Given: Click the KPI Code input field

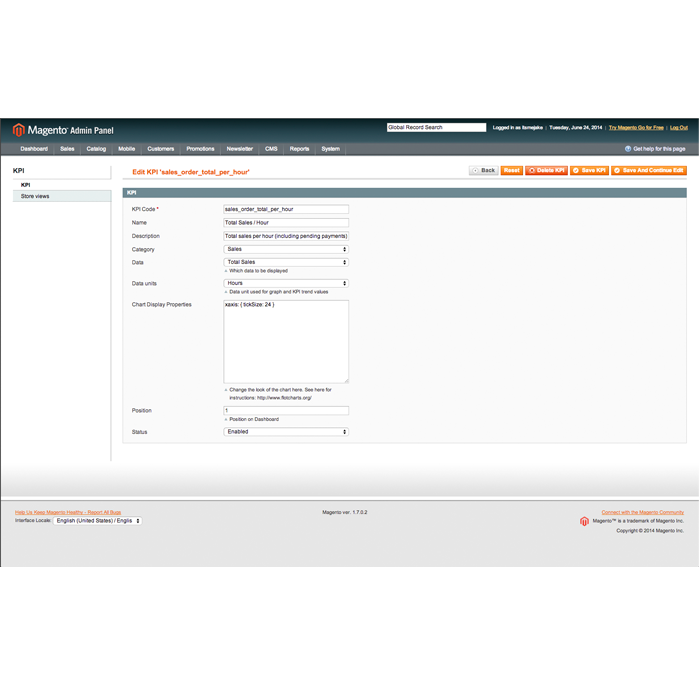Looking at the screenshot, I should tap(286, 209).
